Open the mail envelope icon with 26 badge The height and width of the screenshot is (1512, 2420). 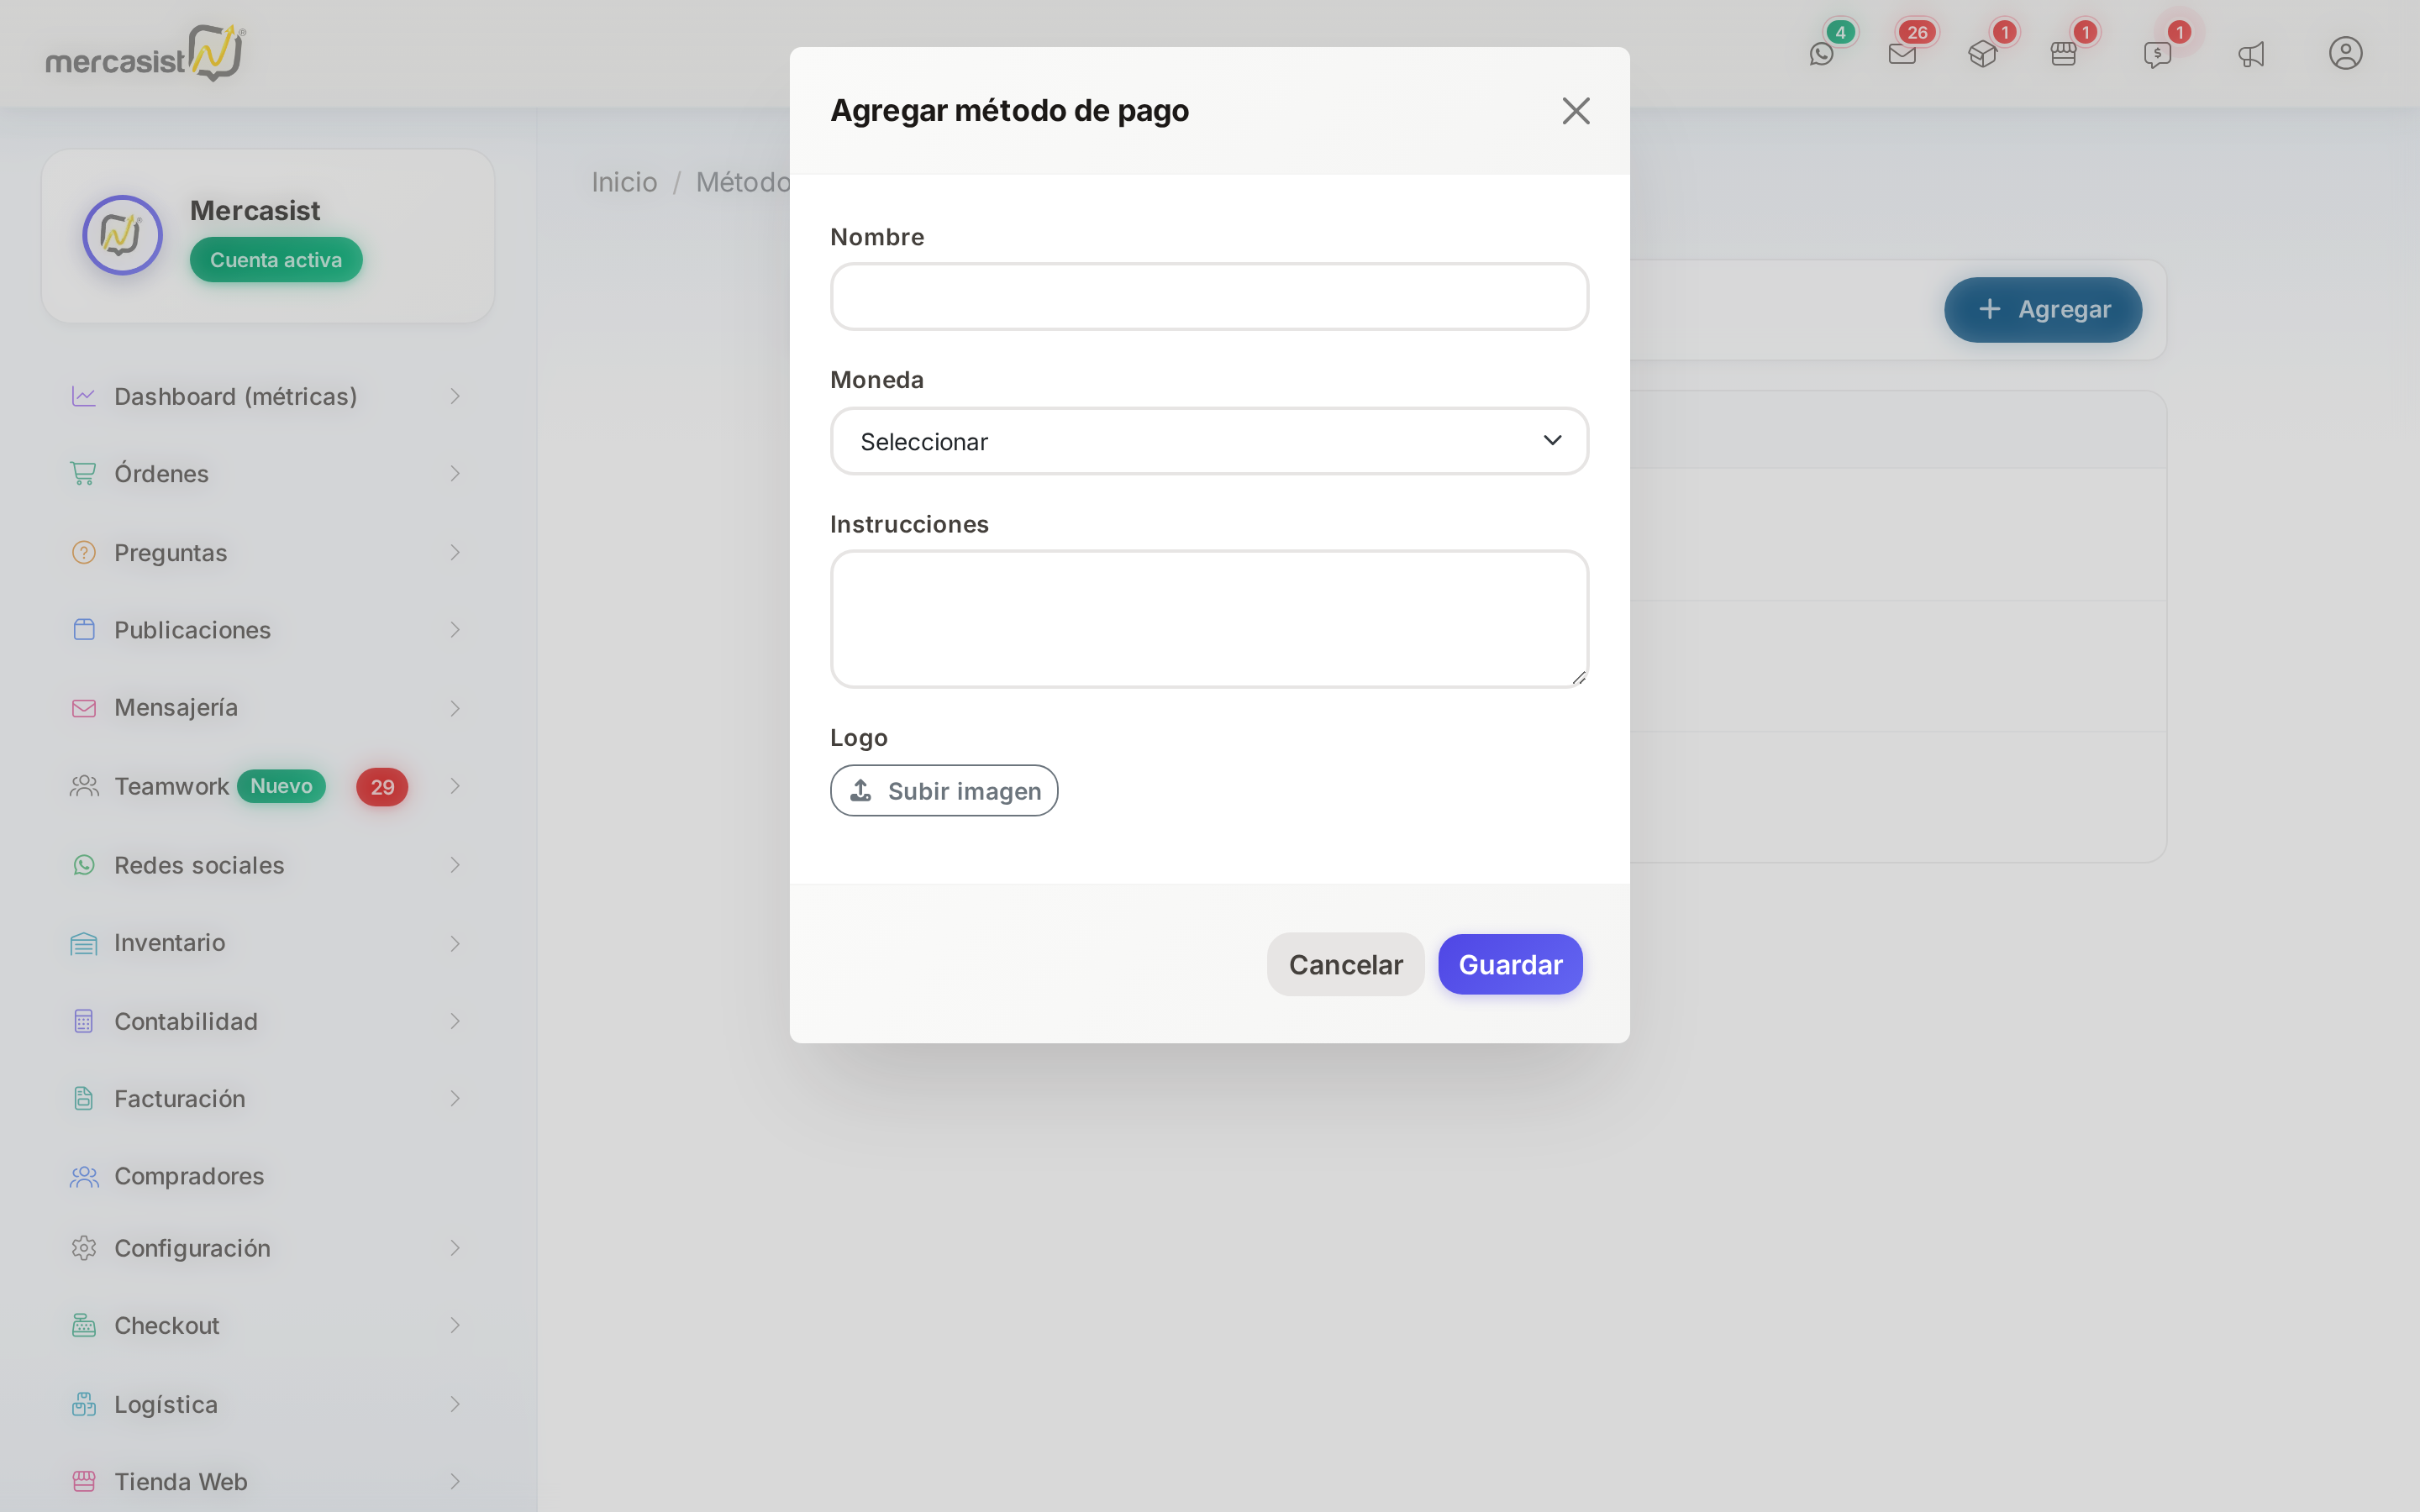coord(1902,54)
